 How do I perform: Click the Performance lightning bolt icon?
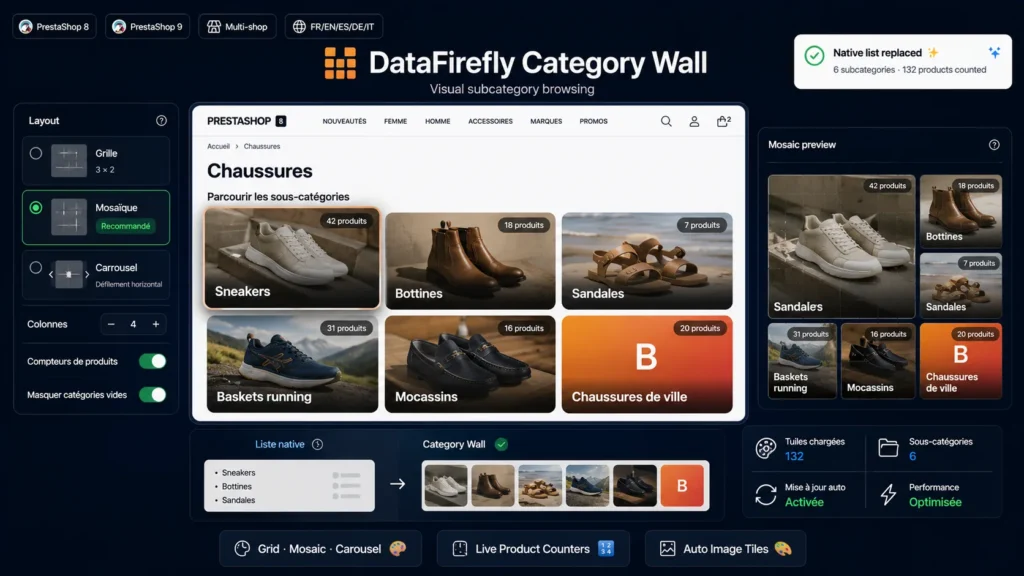[888, 494]
